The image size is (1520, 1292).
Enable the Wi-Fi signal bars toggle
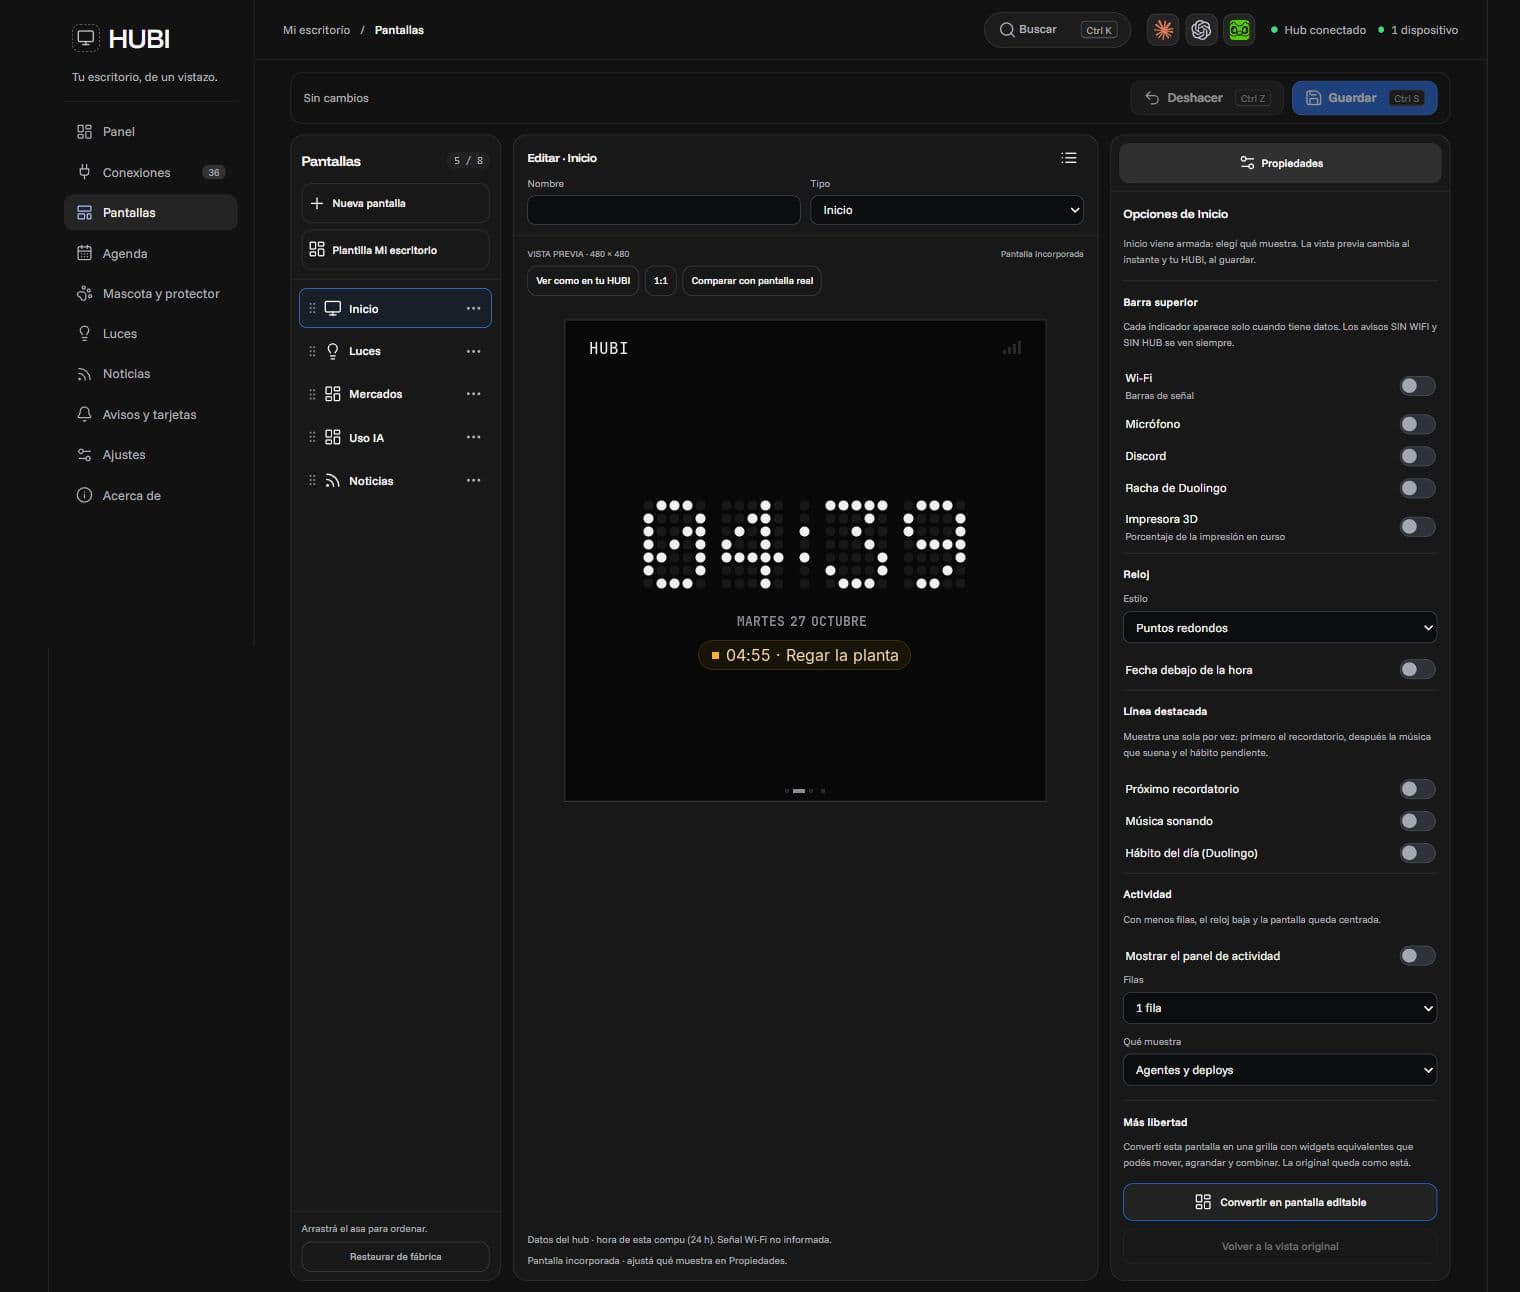(x=1417, y=386)
